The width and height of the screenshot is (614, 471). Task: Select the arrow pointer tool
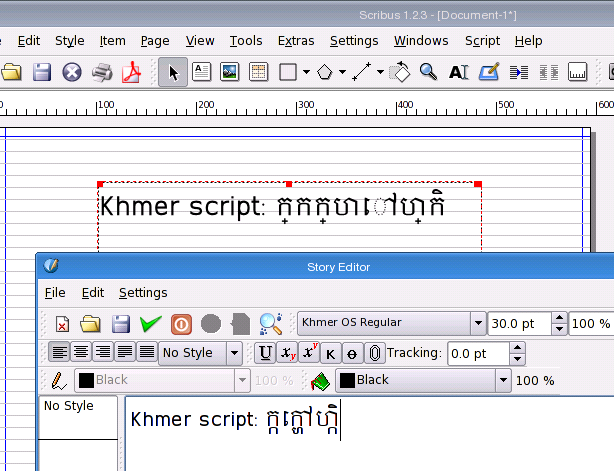click(x=172, y=72)
